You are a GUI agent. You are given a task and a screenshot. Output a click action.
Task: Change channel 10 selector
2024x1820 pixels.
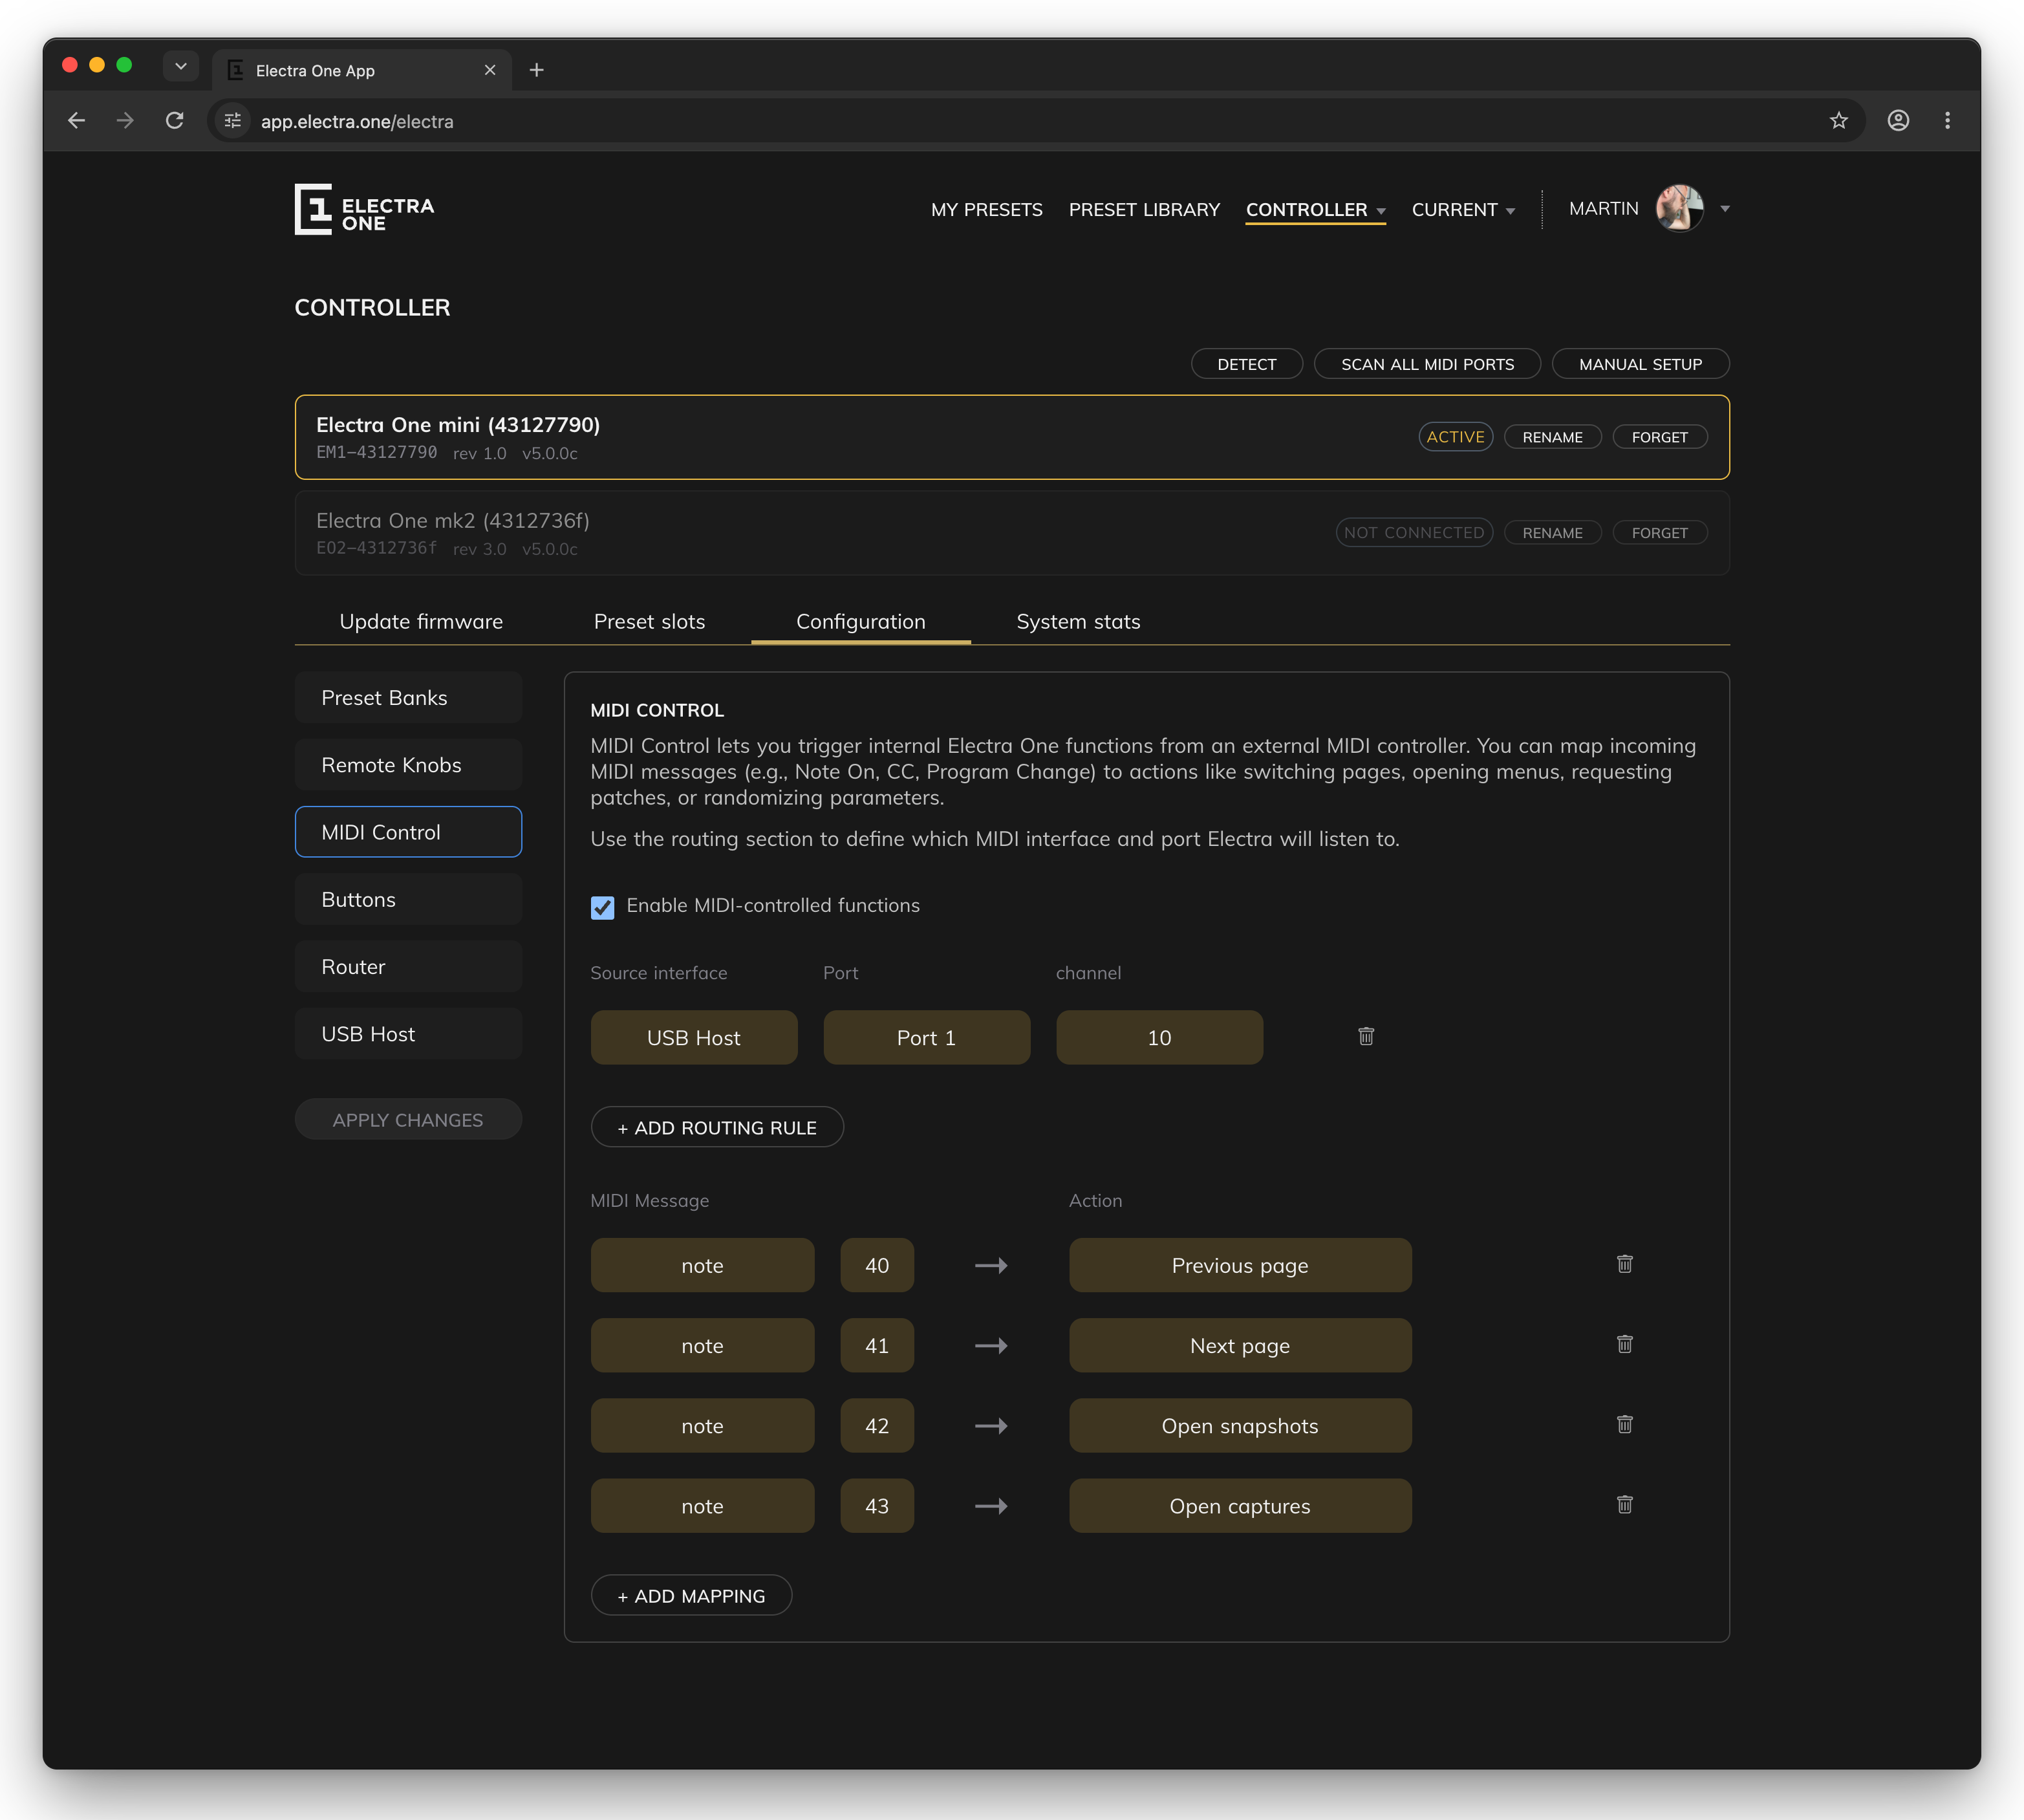[1159, 1037]
